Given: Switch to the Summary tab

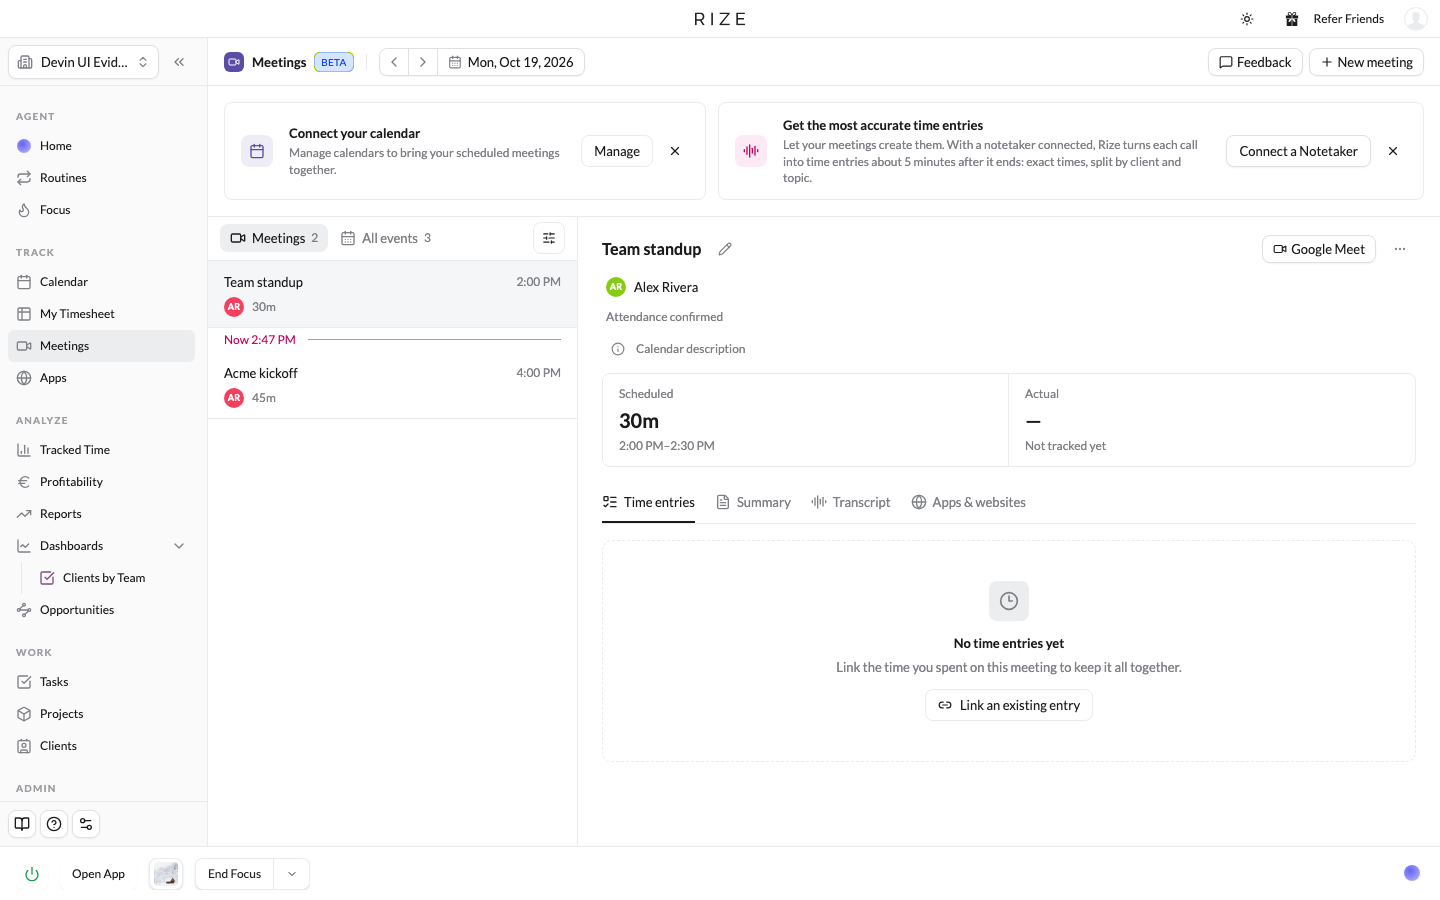Looking at the screenshot, I should coord(754,502).
